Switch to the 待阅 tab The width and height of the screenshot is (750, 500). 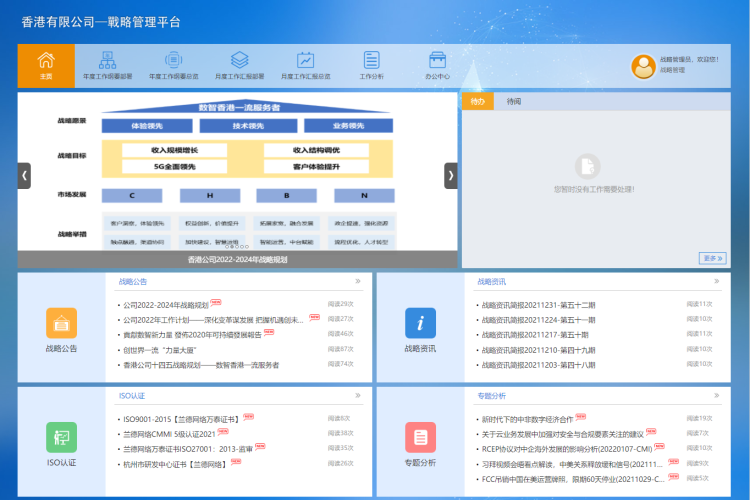(x=514, y=102)
